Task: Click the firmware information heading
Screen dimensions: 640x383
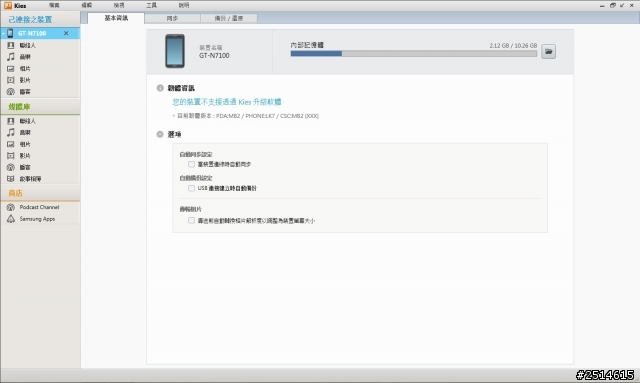Action: pos(181,88)
